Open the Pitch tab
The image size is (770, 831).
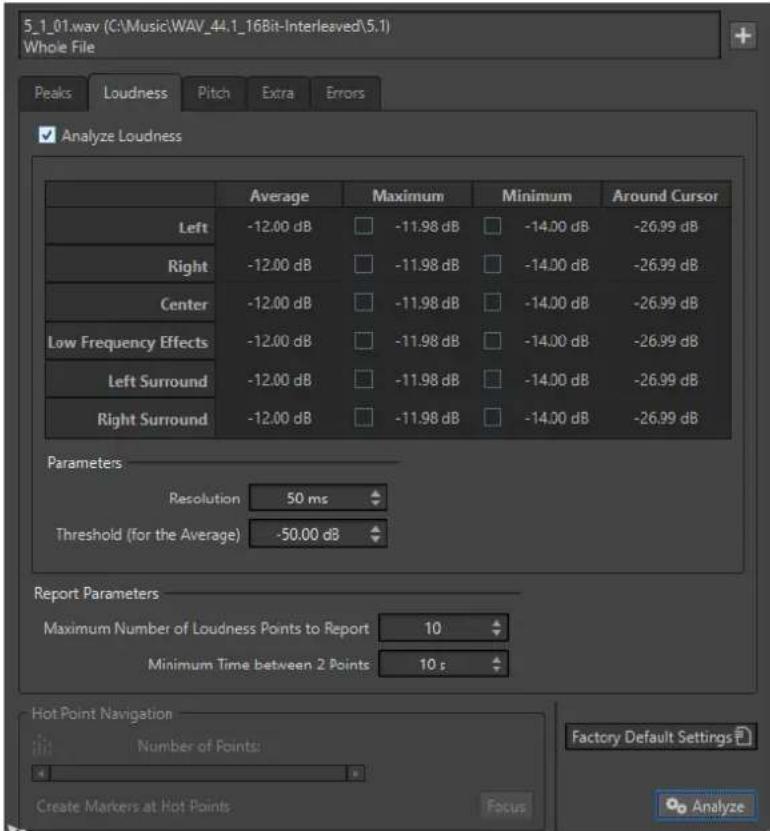coord(214,93)
